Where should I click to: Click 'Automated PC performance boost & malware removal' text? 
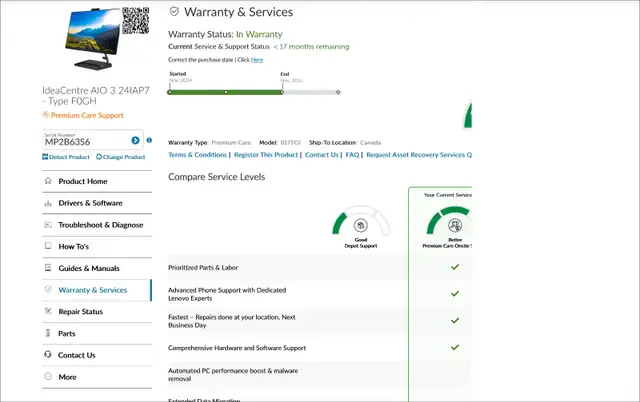[233, 375]
